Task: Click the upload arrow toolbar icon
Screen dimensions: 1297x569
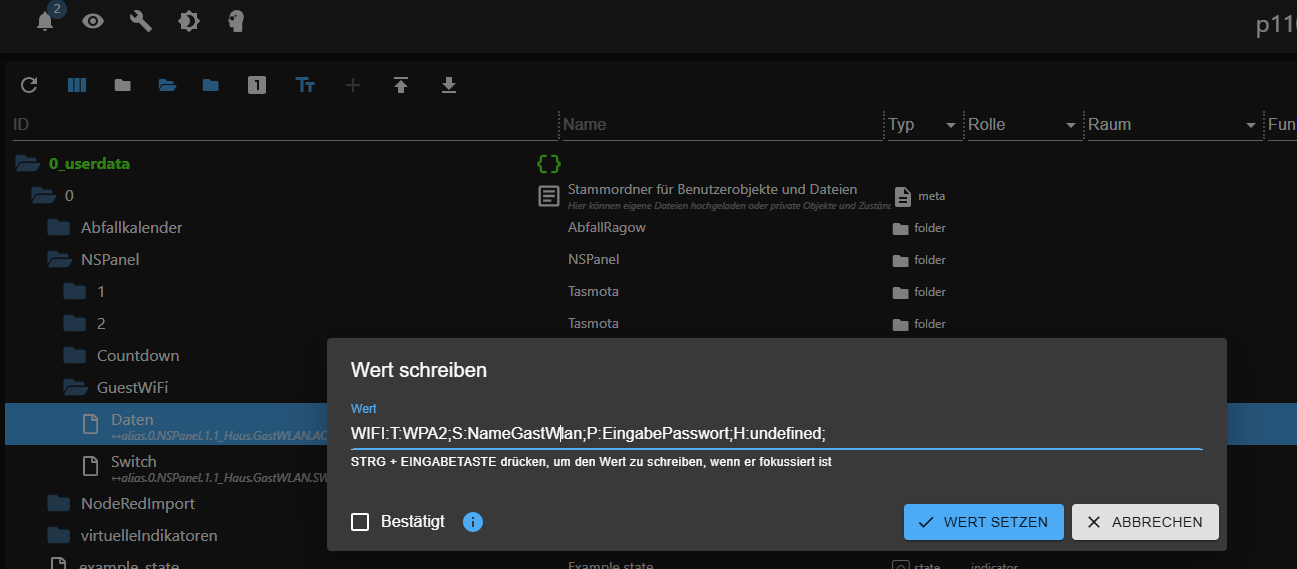Action: click(401, 85)
